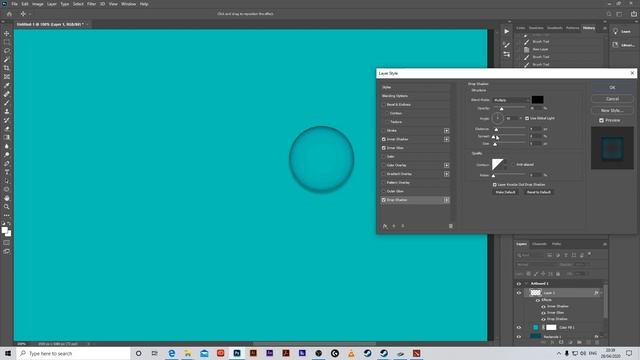Open Microsoft Edge from the taskbar
The width and height of the screenshot is (640, 360).
[171, 353]
